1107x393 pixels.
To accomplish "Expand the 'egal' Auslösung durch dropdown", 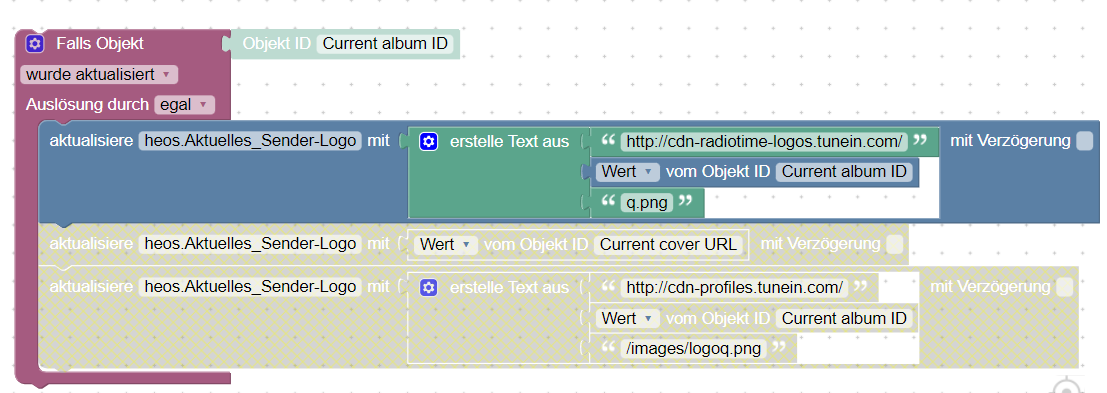I will tap(184, 105).
